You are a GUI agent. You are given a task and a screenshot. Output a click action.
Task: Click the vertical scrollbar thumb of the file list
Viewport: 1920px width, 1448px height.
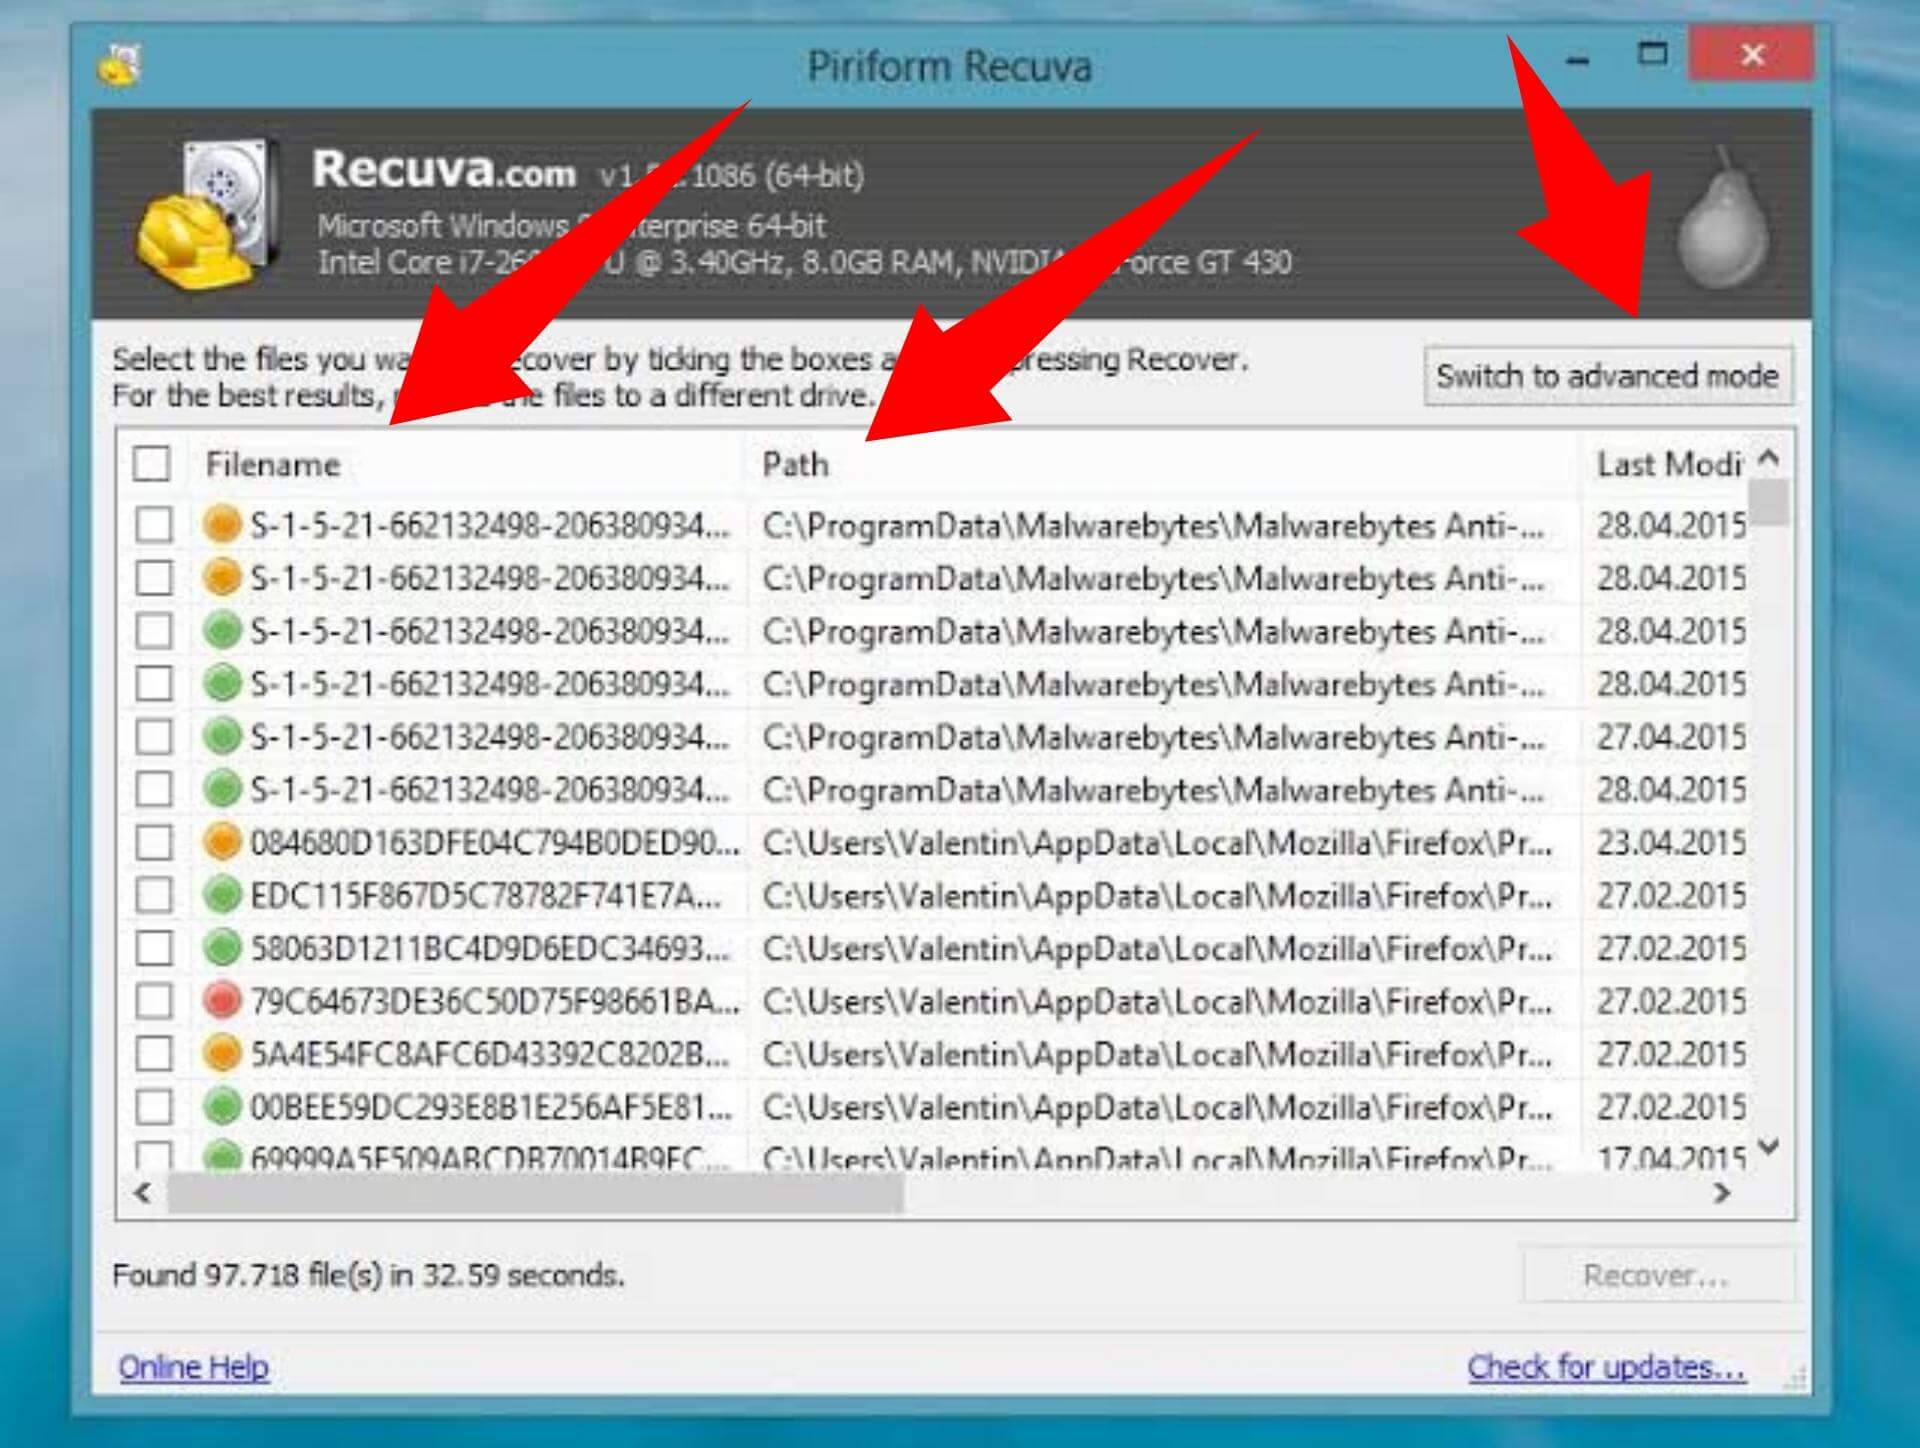click(1769, 503)
